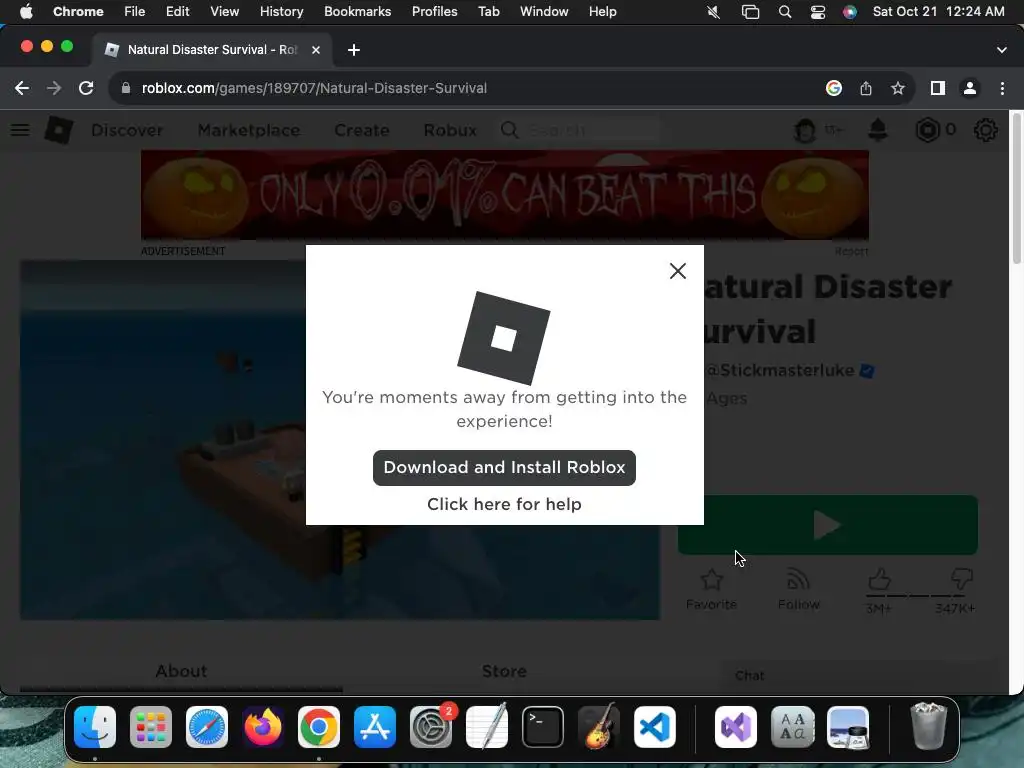Open the Roblox user avatar profile
Image resolution: width=1024 pixels, height=768 pixels.
[805, 131]
